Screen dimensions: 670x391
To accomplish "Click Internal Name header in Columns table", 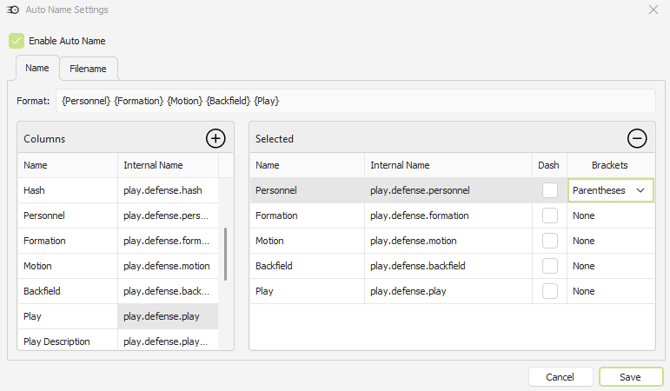I will pos(168,165).
